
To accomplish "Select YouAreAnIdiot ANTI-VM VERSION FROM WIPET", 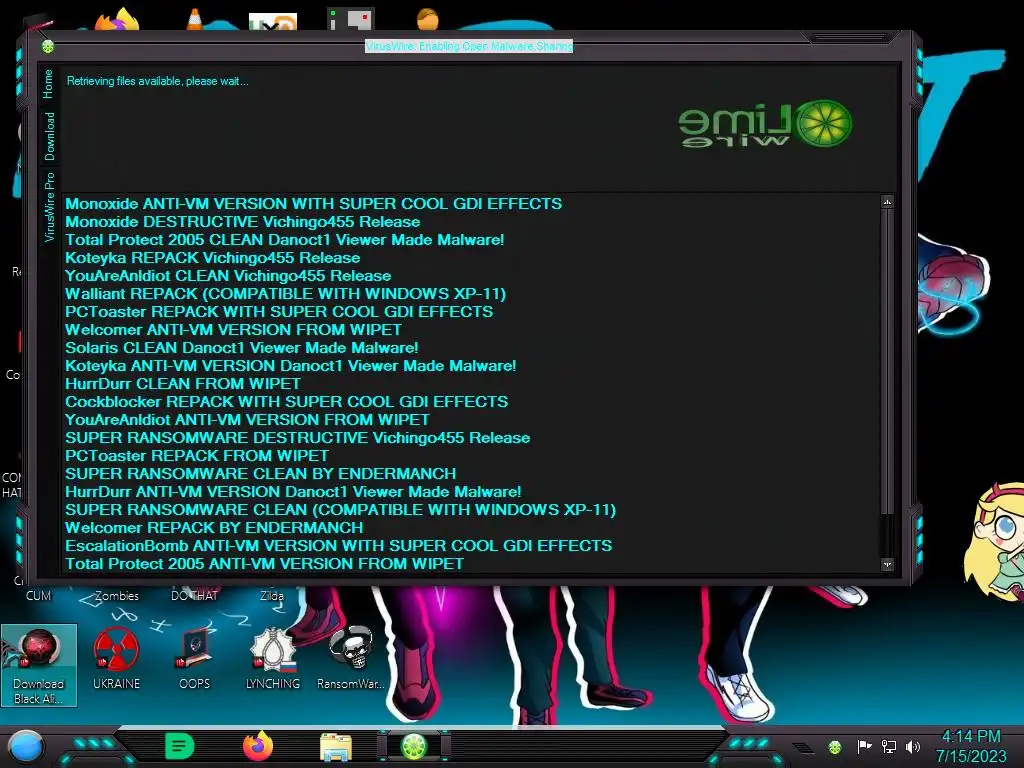I will pos(247,420).
